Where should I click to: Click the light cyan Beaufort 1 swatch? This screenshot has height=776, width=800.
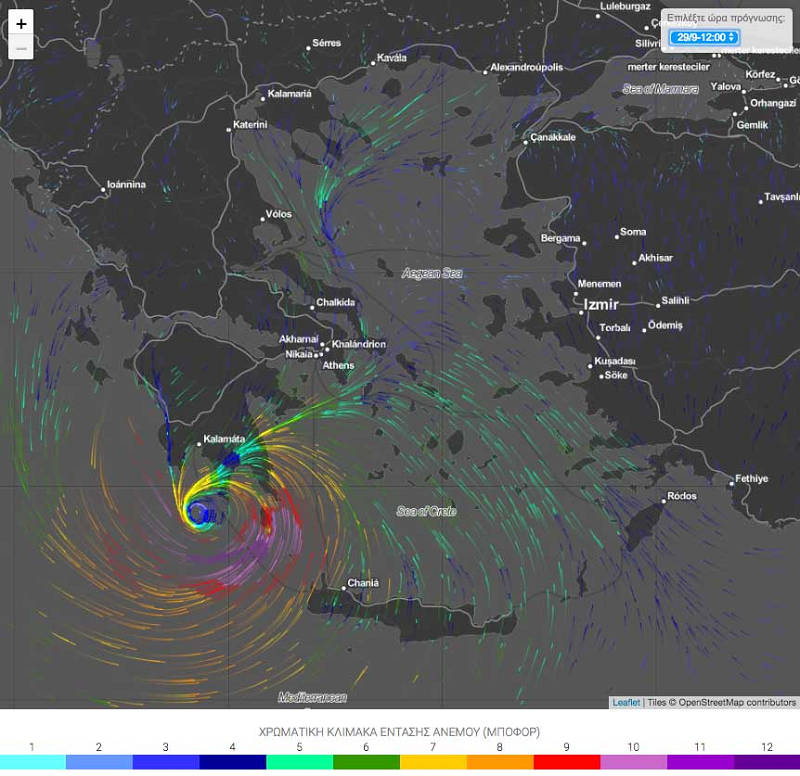tap(33, 762)
